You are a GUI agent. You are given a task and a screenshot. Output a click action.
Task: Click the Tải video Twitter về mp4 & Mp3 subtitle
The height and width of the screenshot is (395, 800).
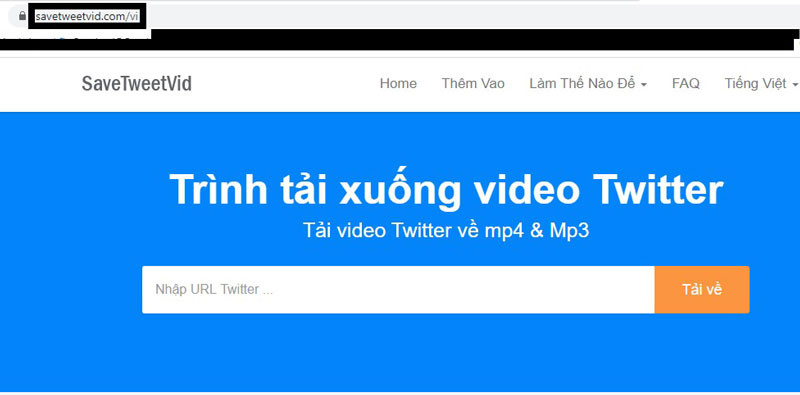click(x=446, y=231)
